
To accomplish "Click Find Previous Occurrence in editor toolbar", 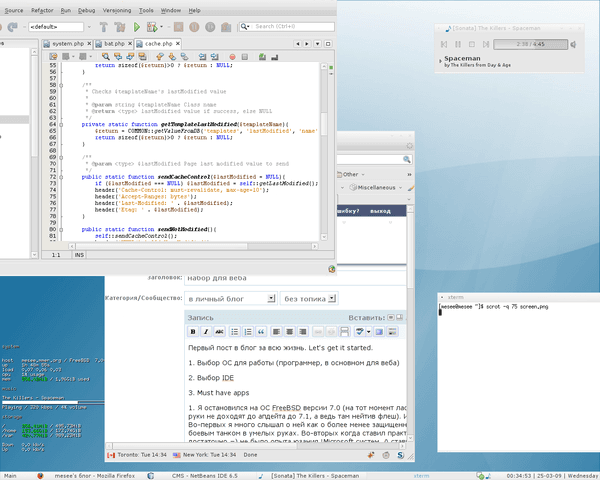I will pos(118,57).
